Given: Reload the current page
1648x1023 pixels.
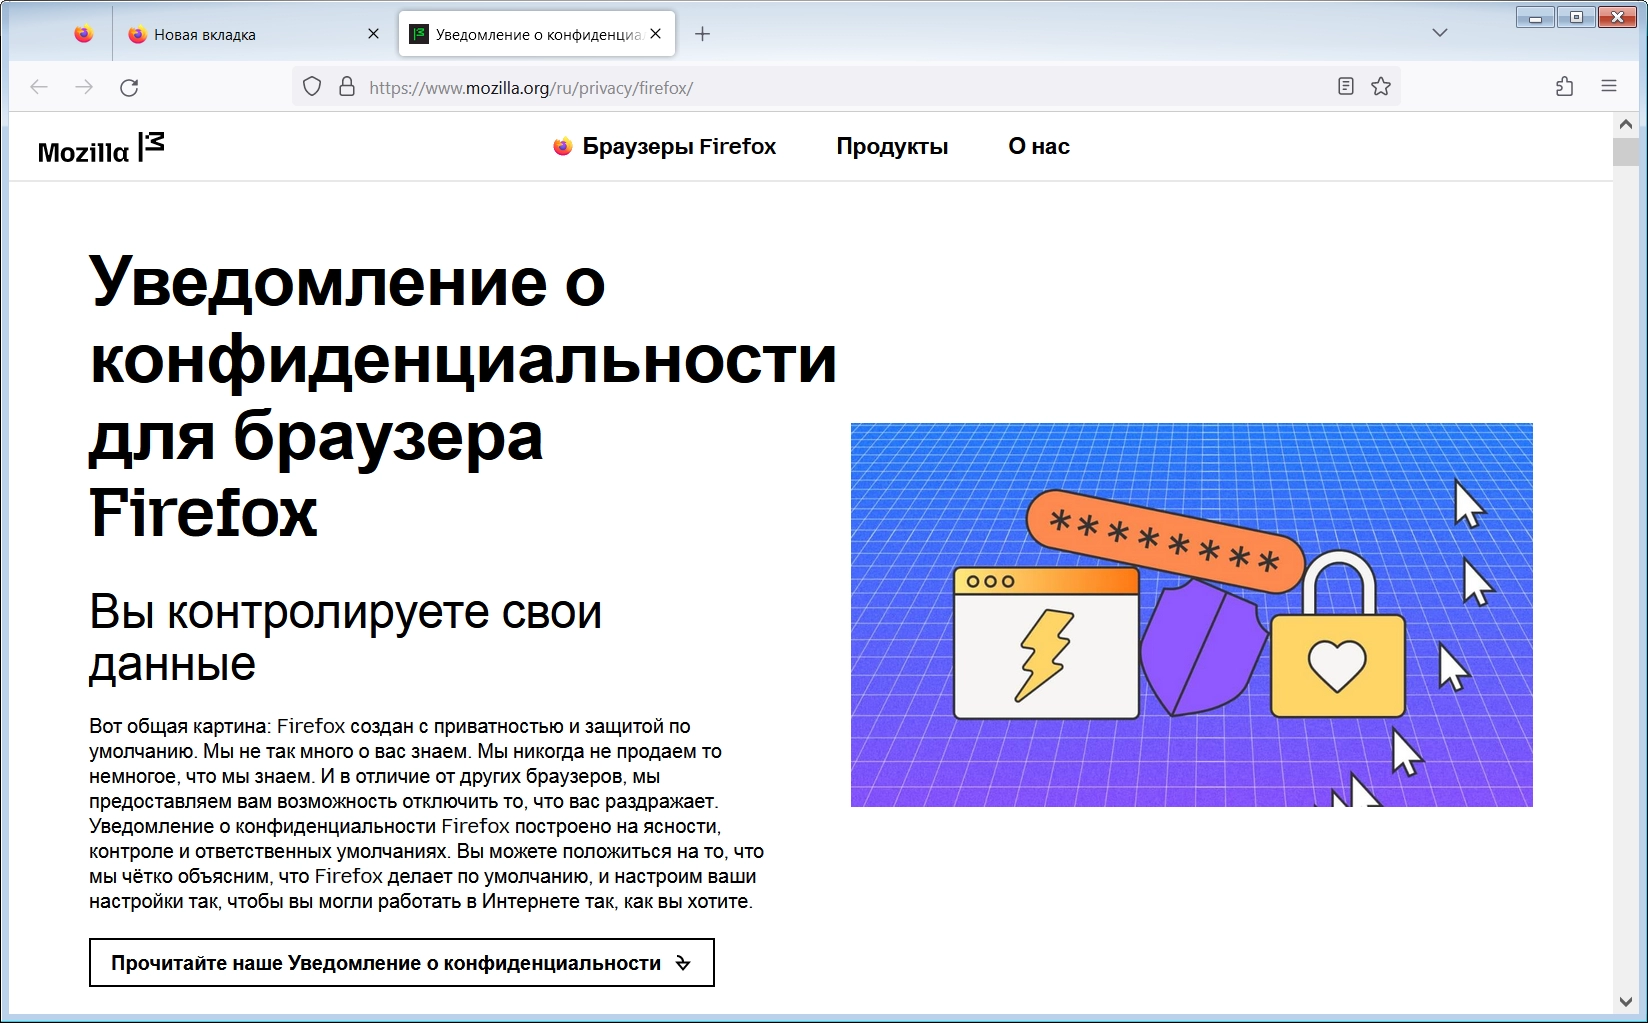Looking at the screenshot, I should point(129,87).
